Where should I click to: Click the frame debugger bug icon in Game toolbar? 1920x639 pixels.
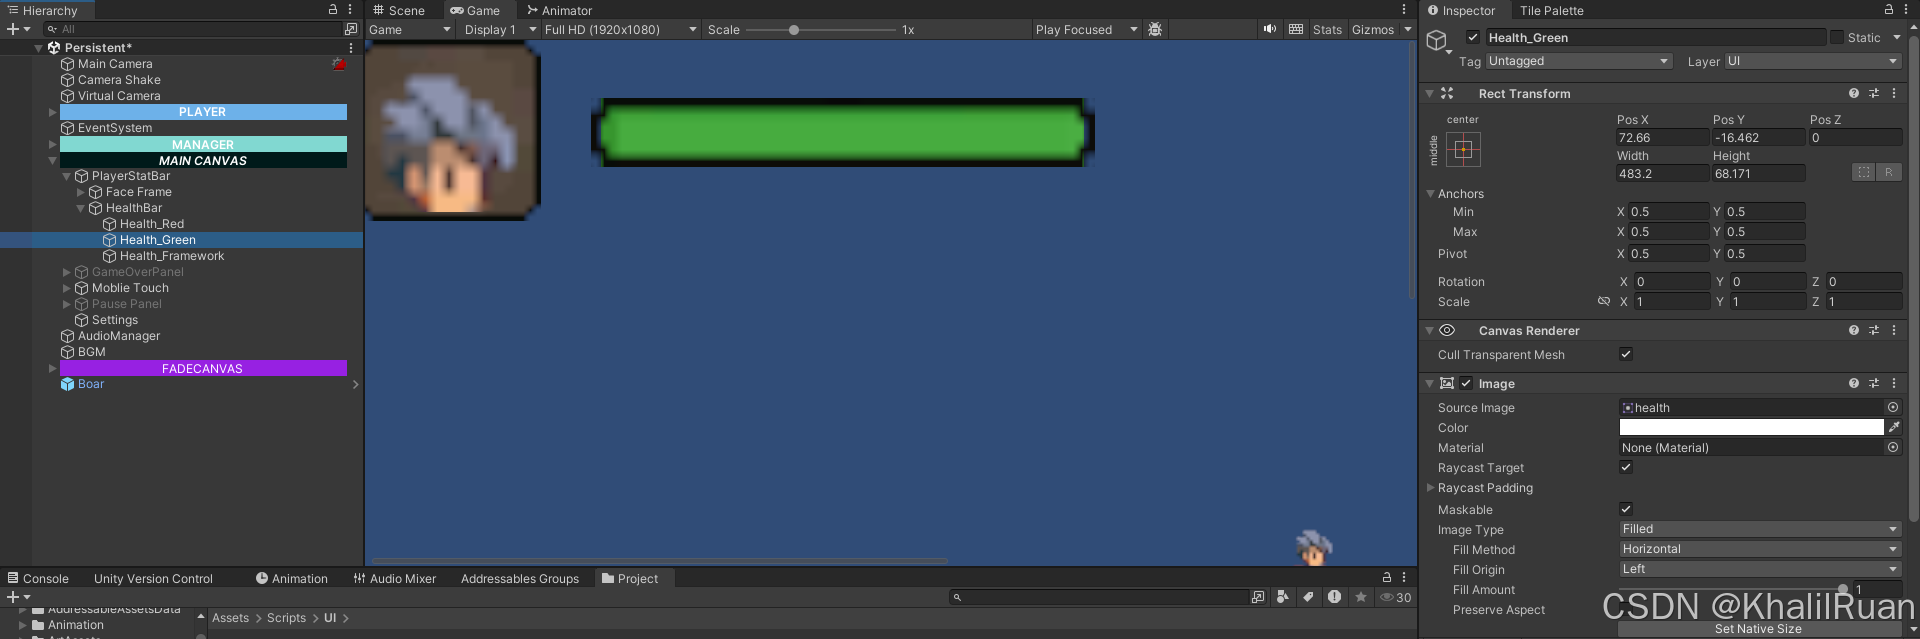pos(1155,29)
